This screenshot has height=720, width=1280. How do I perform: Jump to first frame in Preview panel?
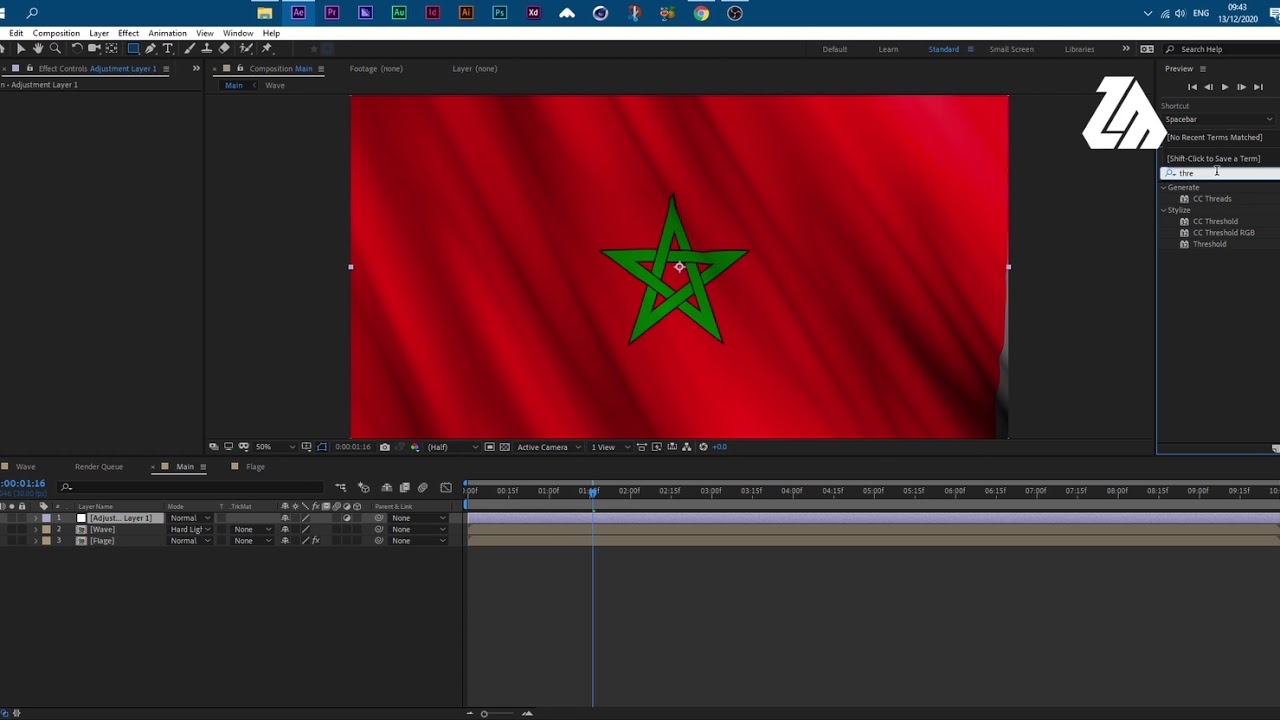(x=1192, y=87)
